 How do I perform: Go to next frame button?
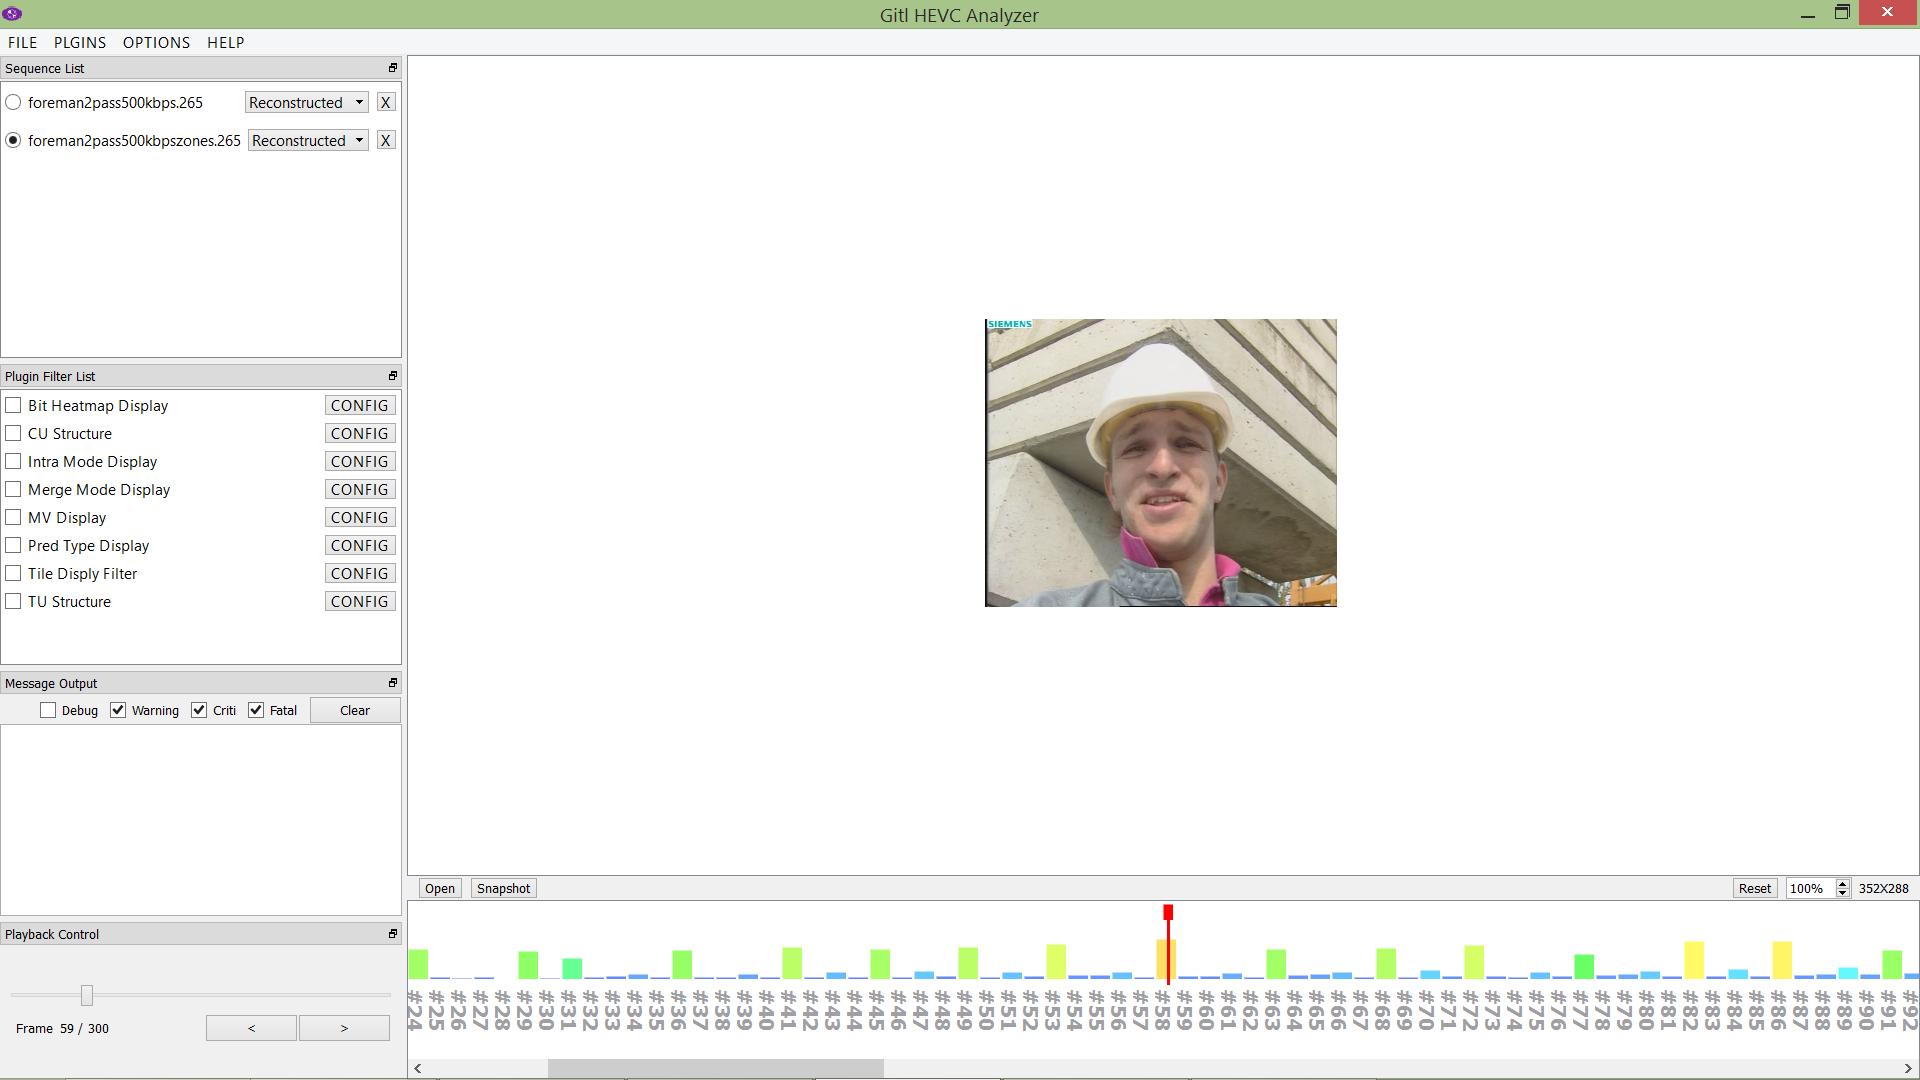[x=344, y=1028]
